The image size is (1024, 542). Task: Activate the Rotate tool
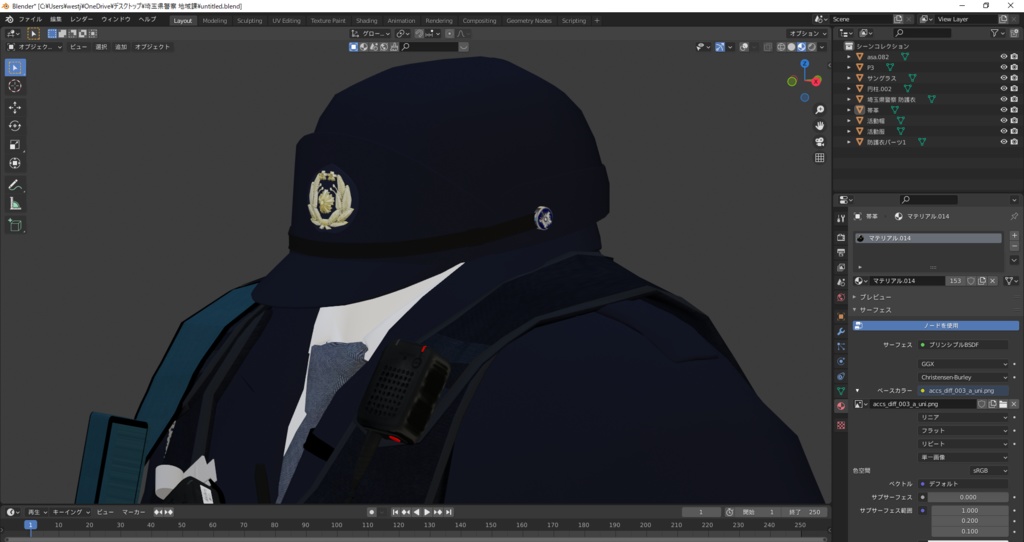point(15,126)
